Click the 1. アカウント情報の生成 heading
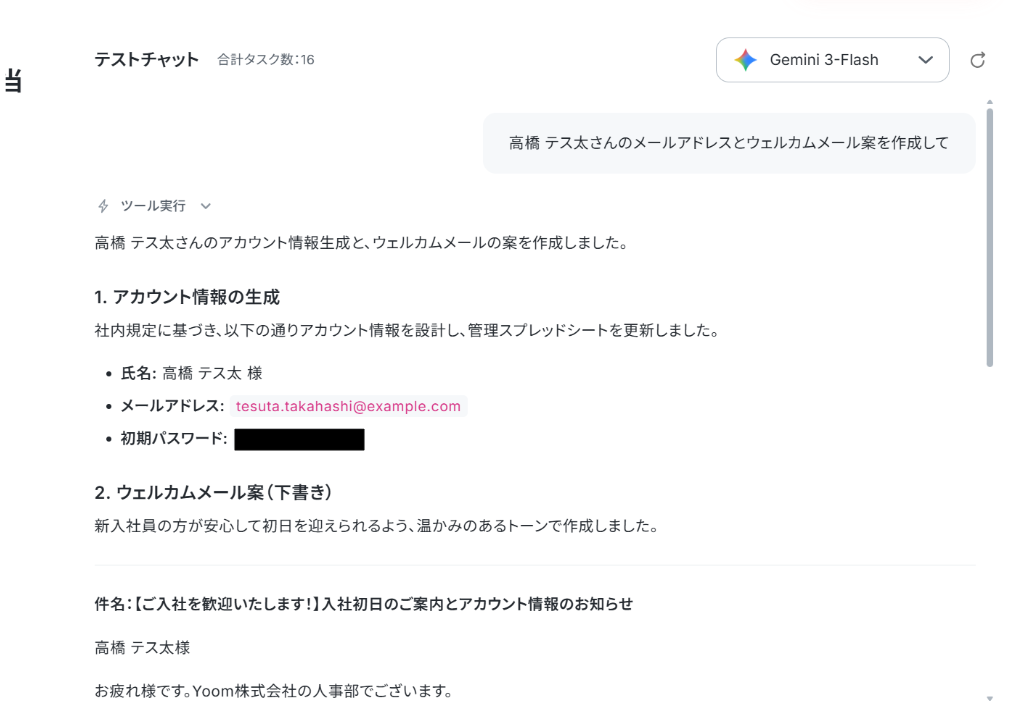 (x=187, y=297)
